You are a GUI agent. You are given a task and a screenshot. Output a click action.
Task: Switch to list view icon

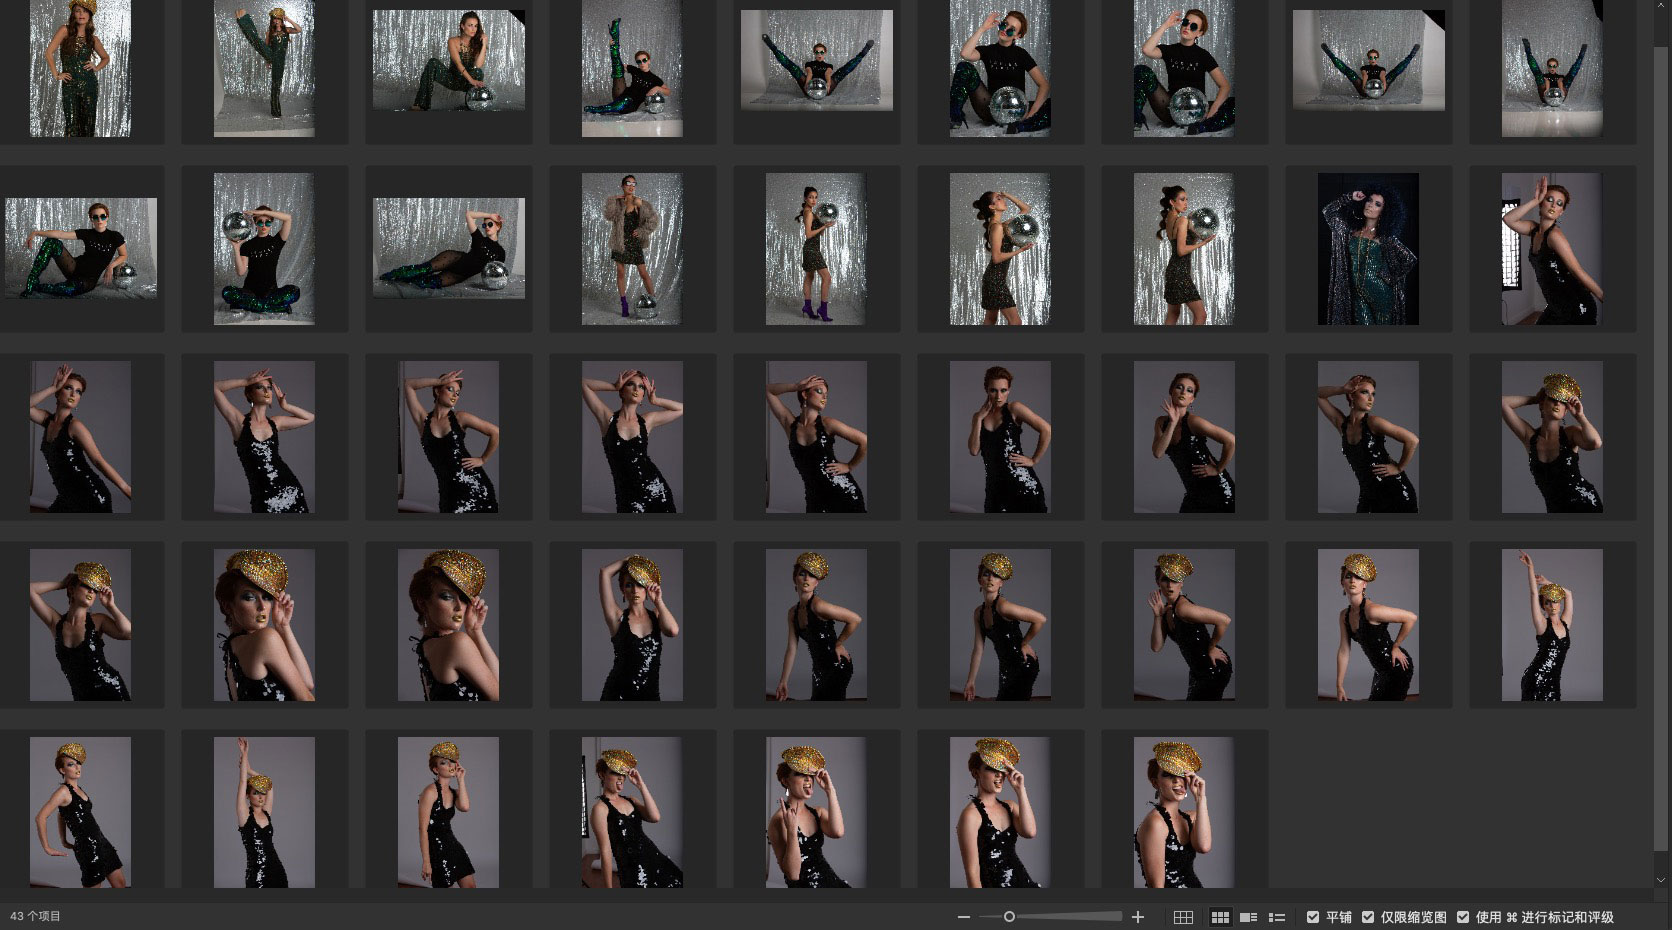pyautogui.click(x=1277, y=917)
